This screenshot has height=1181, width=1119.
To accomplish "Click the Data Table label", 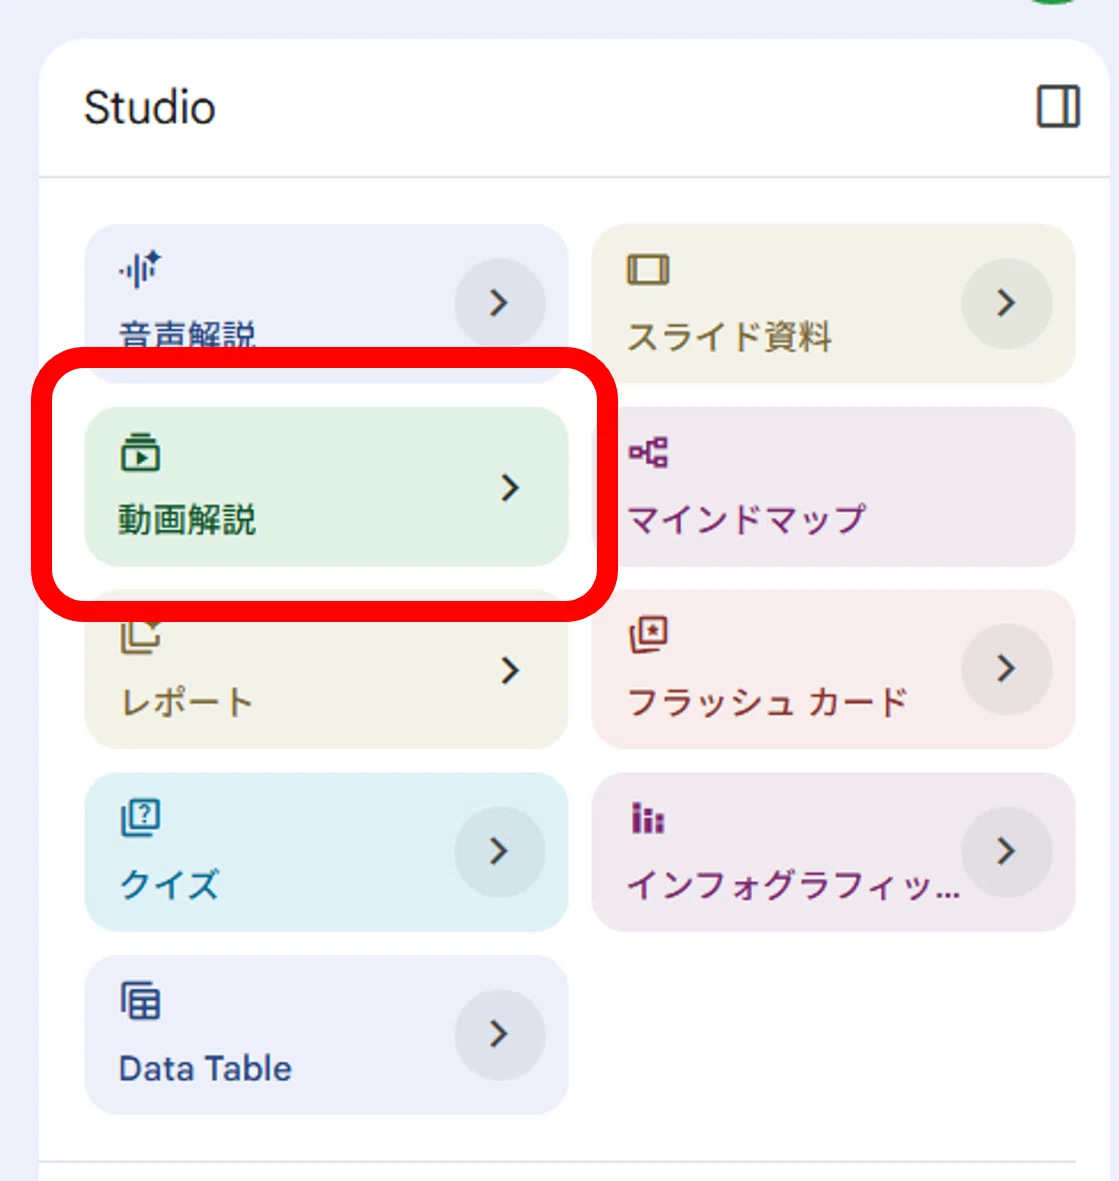I will coord(205,1068).
